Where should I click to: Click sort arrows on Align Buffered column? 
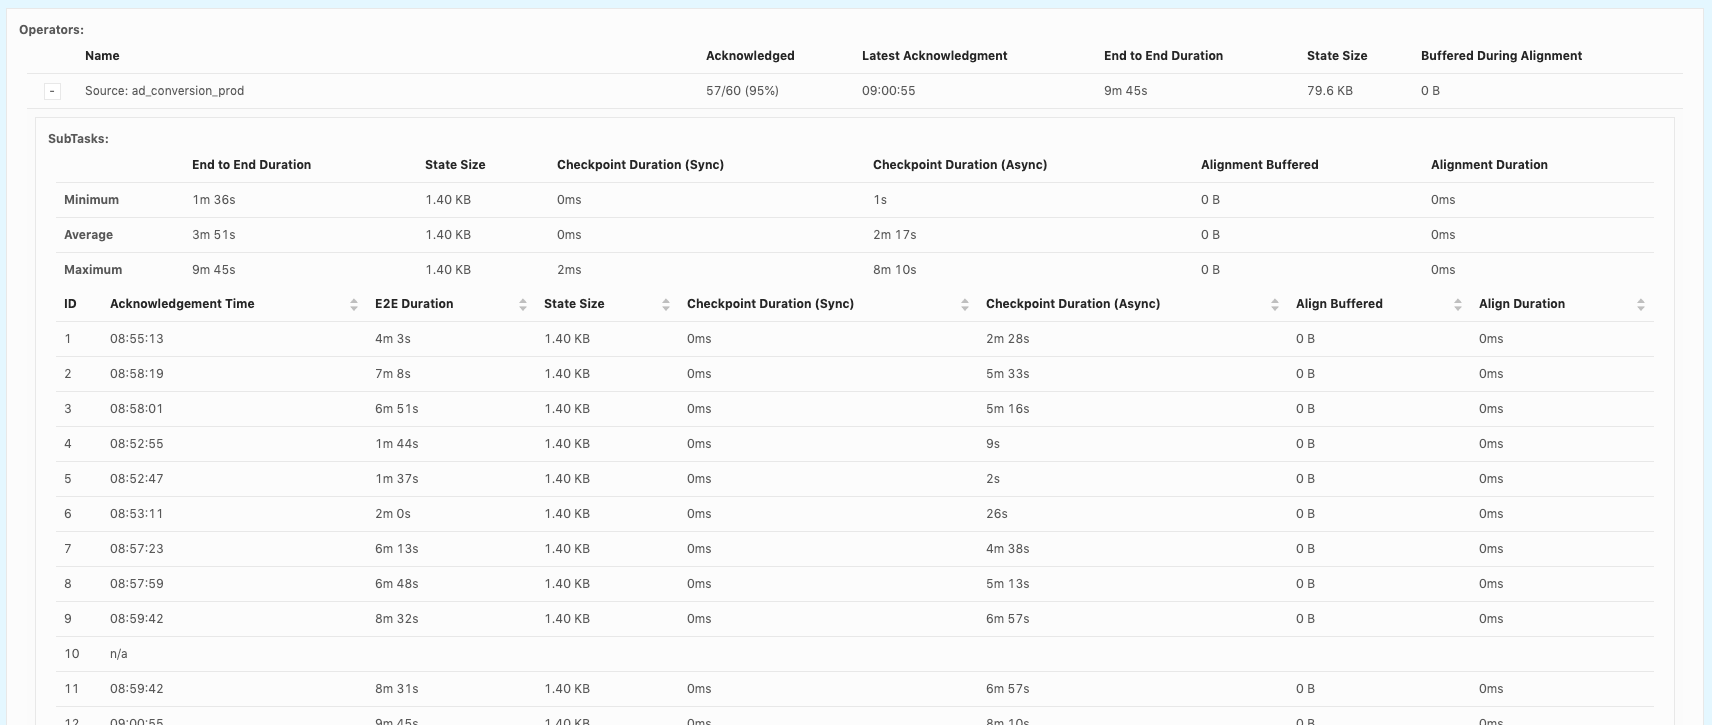(1458, 305)
